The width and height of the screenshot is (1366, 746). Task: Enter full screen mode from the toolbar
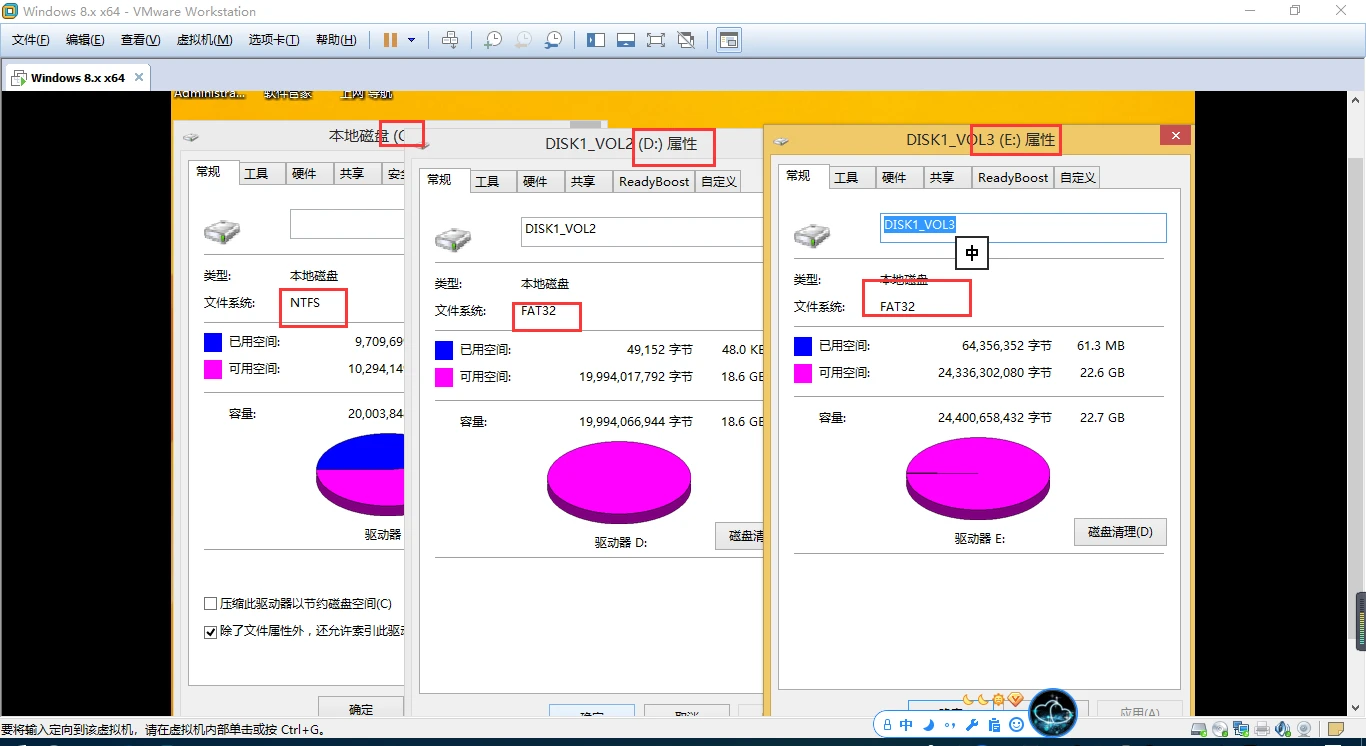coord(655,40)
